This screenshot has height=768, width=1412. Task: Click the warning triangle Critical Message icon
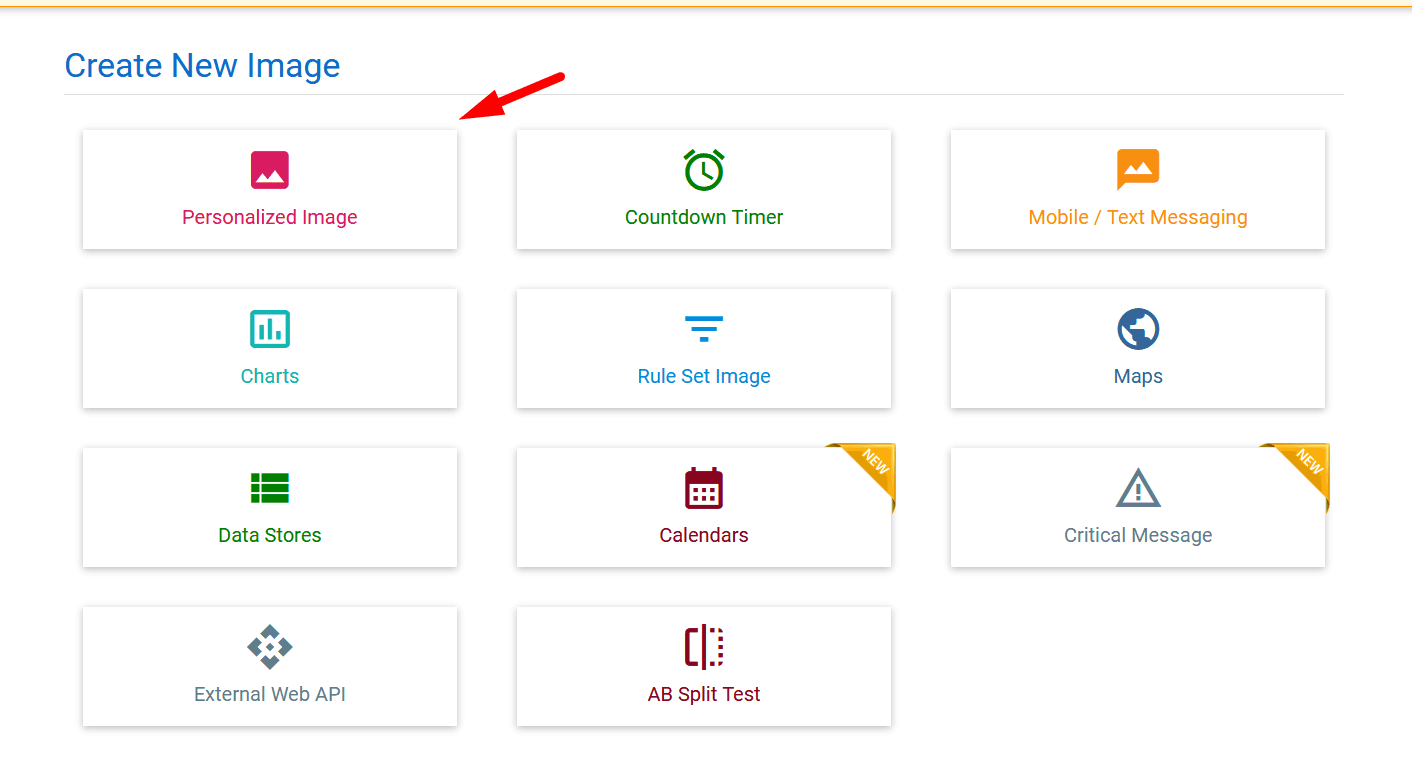(1137, 489)
